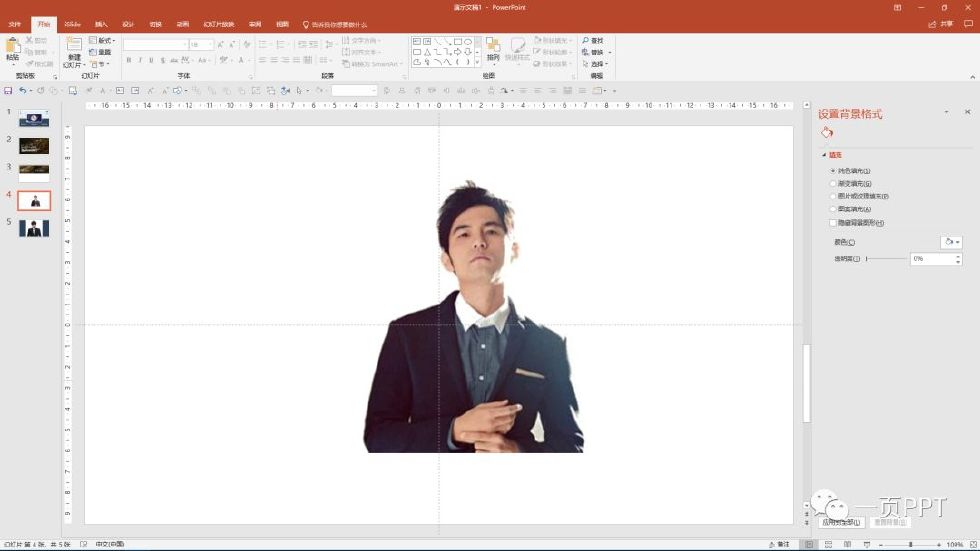Click the Save icon in quick access toolbar
Screen dimensions: 980x551
point(8,91)
